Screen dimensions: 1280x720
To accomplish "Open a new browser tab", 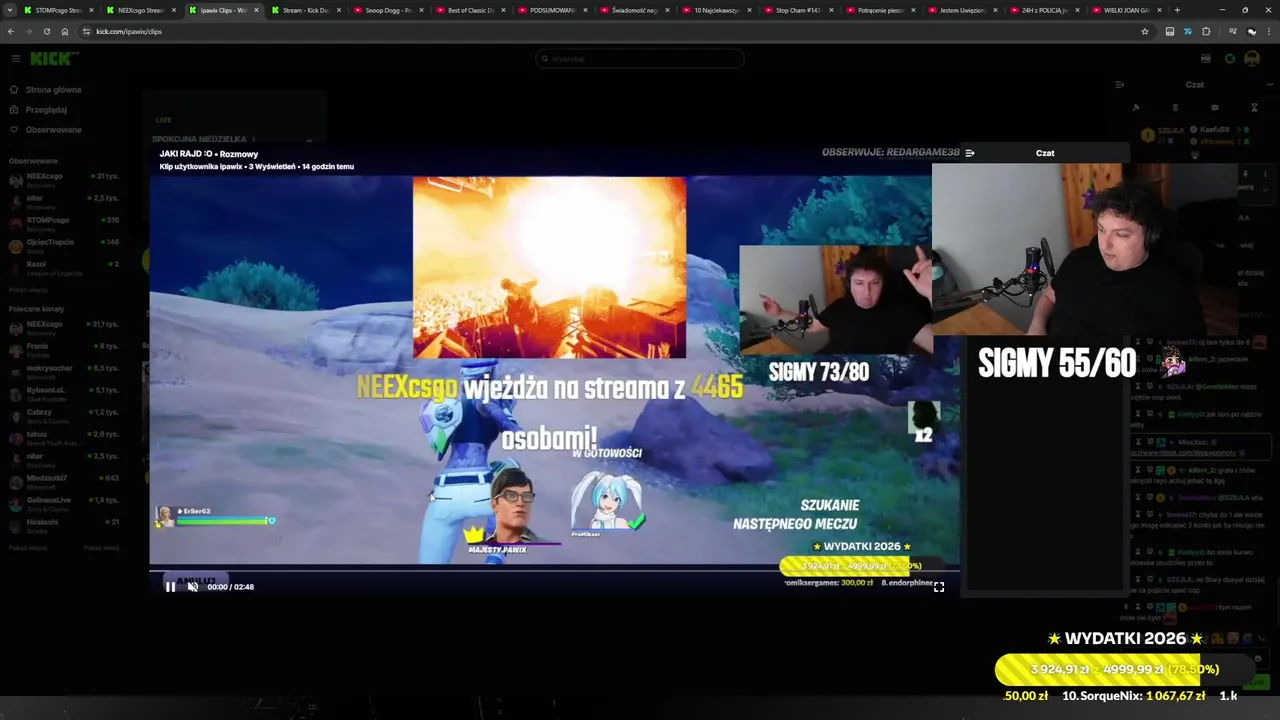I will coord(1177,10).
